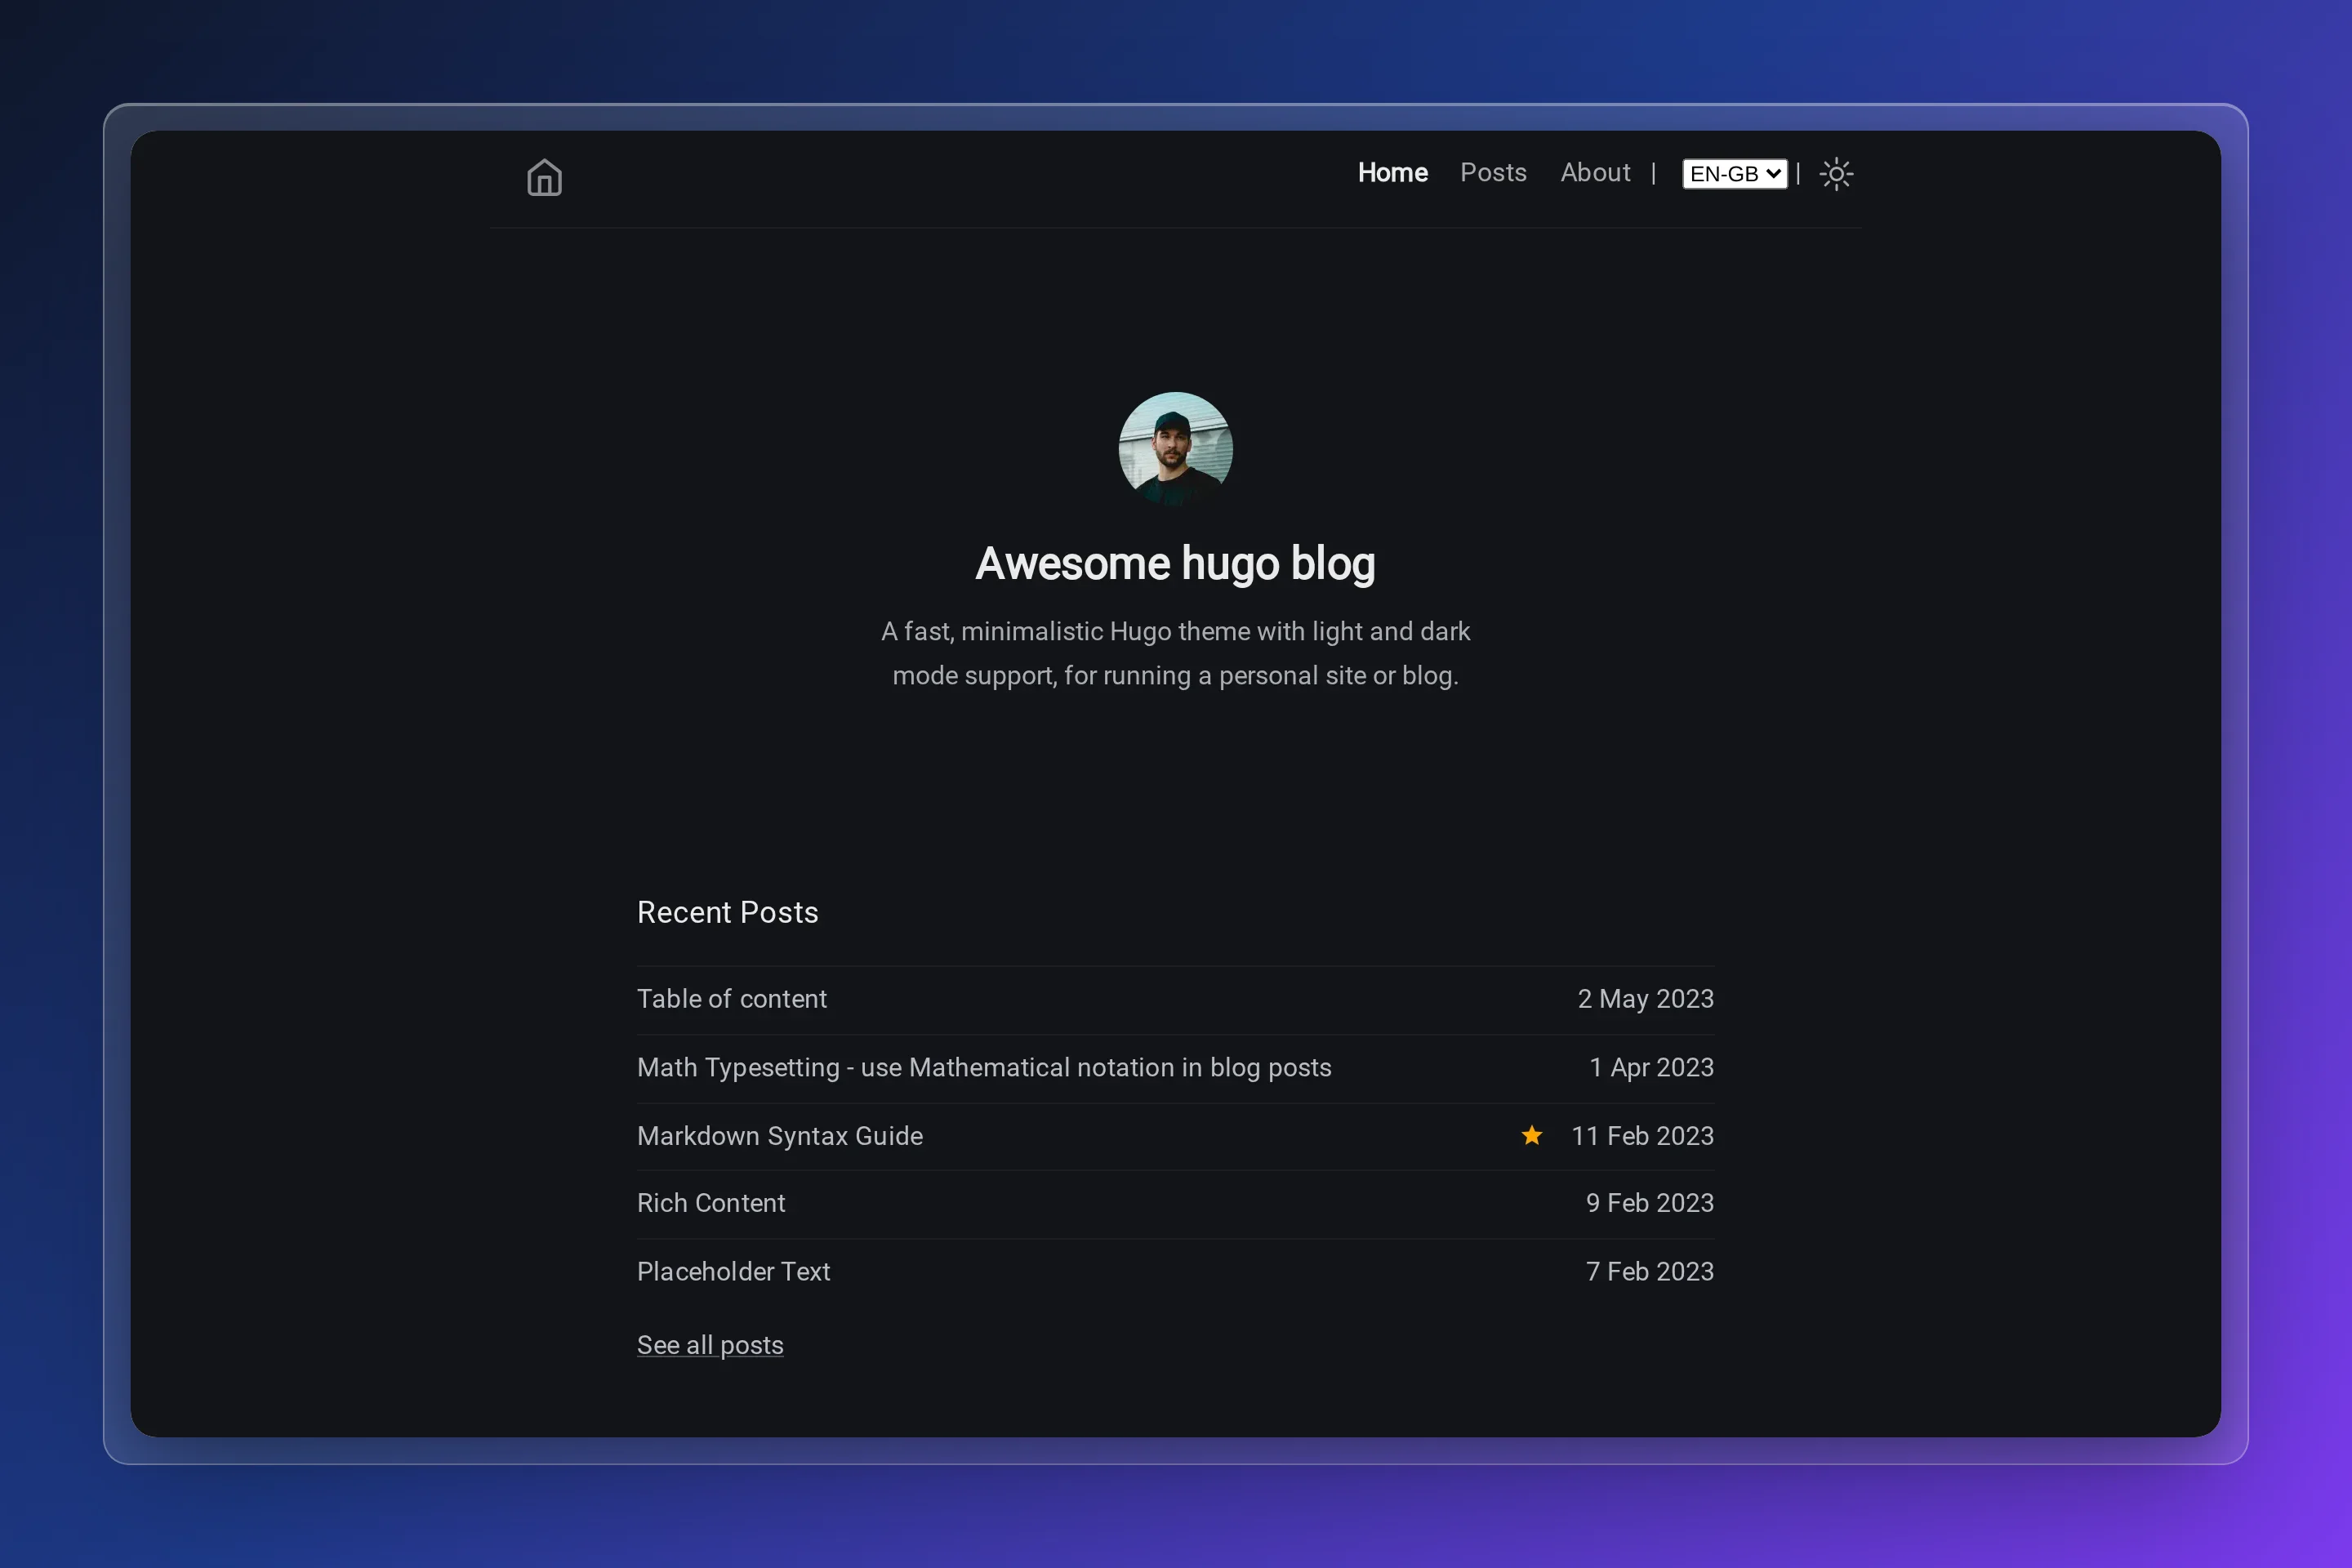Click the date 11 Feb 2023
Viewport: 2352px width, 1568px height.
tap(1642, 1136)
